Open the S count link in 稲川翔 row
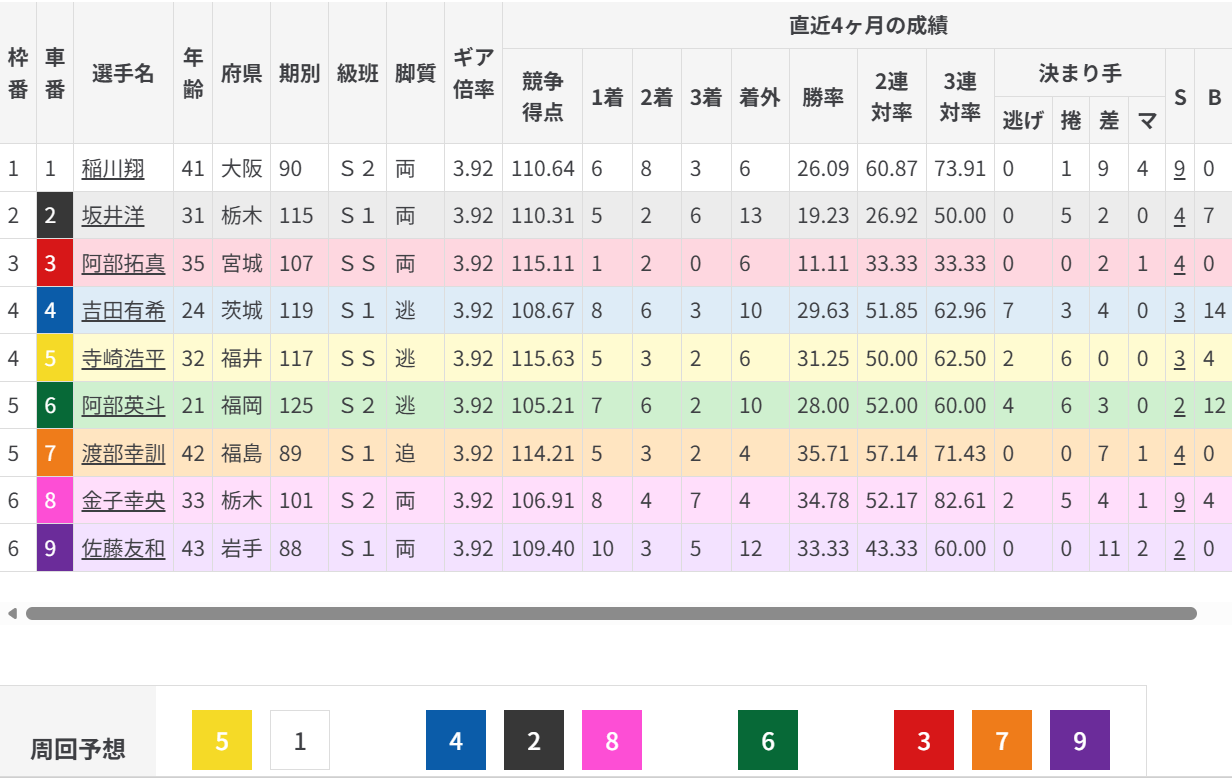Viewport: 1232px width, 778px height. 1179,169
